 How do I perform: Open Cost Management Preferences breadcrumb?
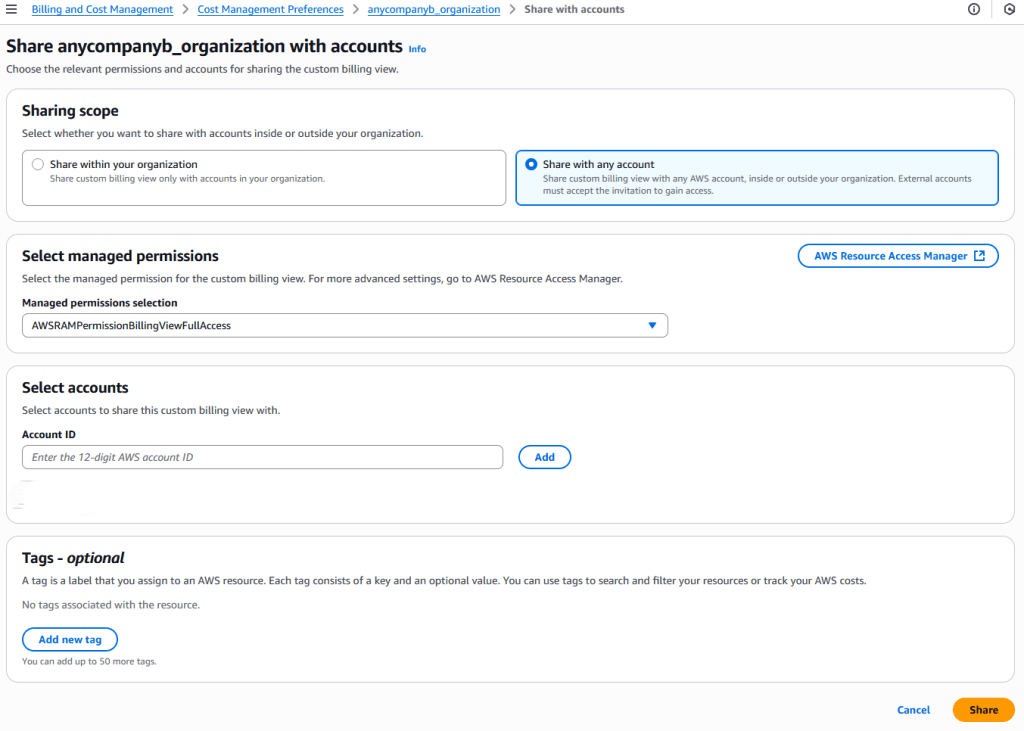tap(270, 9)
